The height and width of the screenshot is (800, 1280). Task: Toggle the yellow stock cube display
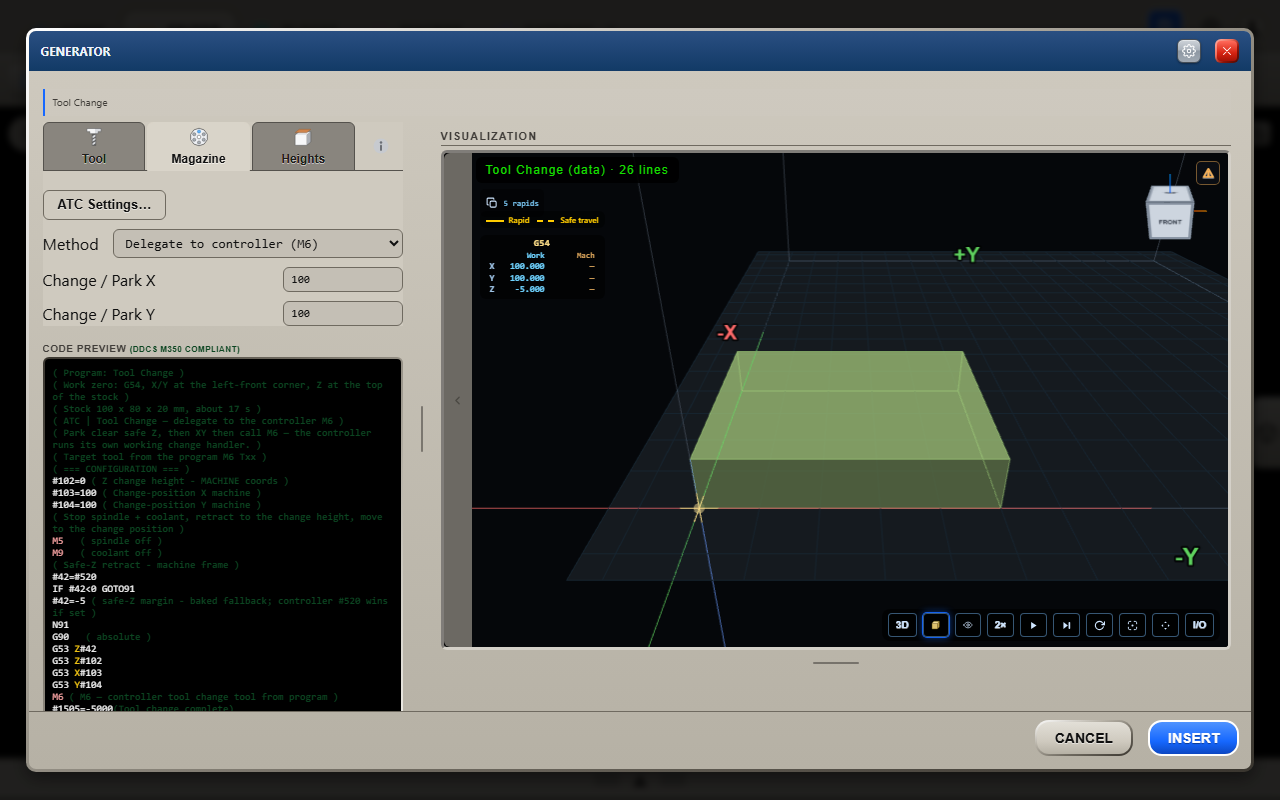tap(936, 625)
